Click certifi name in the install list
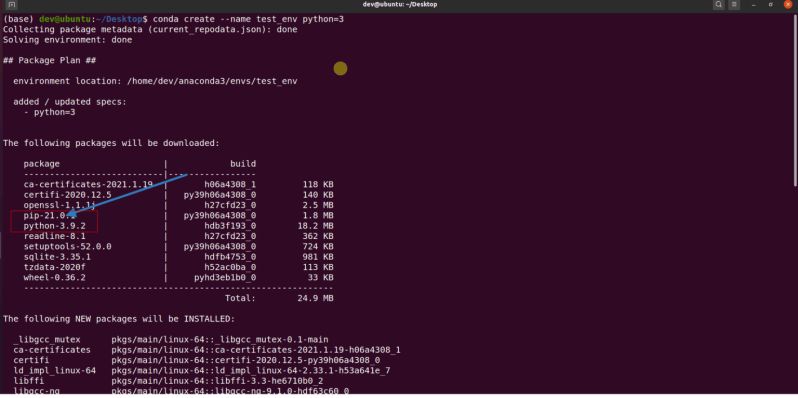The image size is (798, 398). point(31,360)
